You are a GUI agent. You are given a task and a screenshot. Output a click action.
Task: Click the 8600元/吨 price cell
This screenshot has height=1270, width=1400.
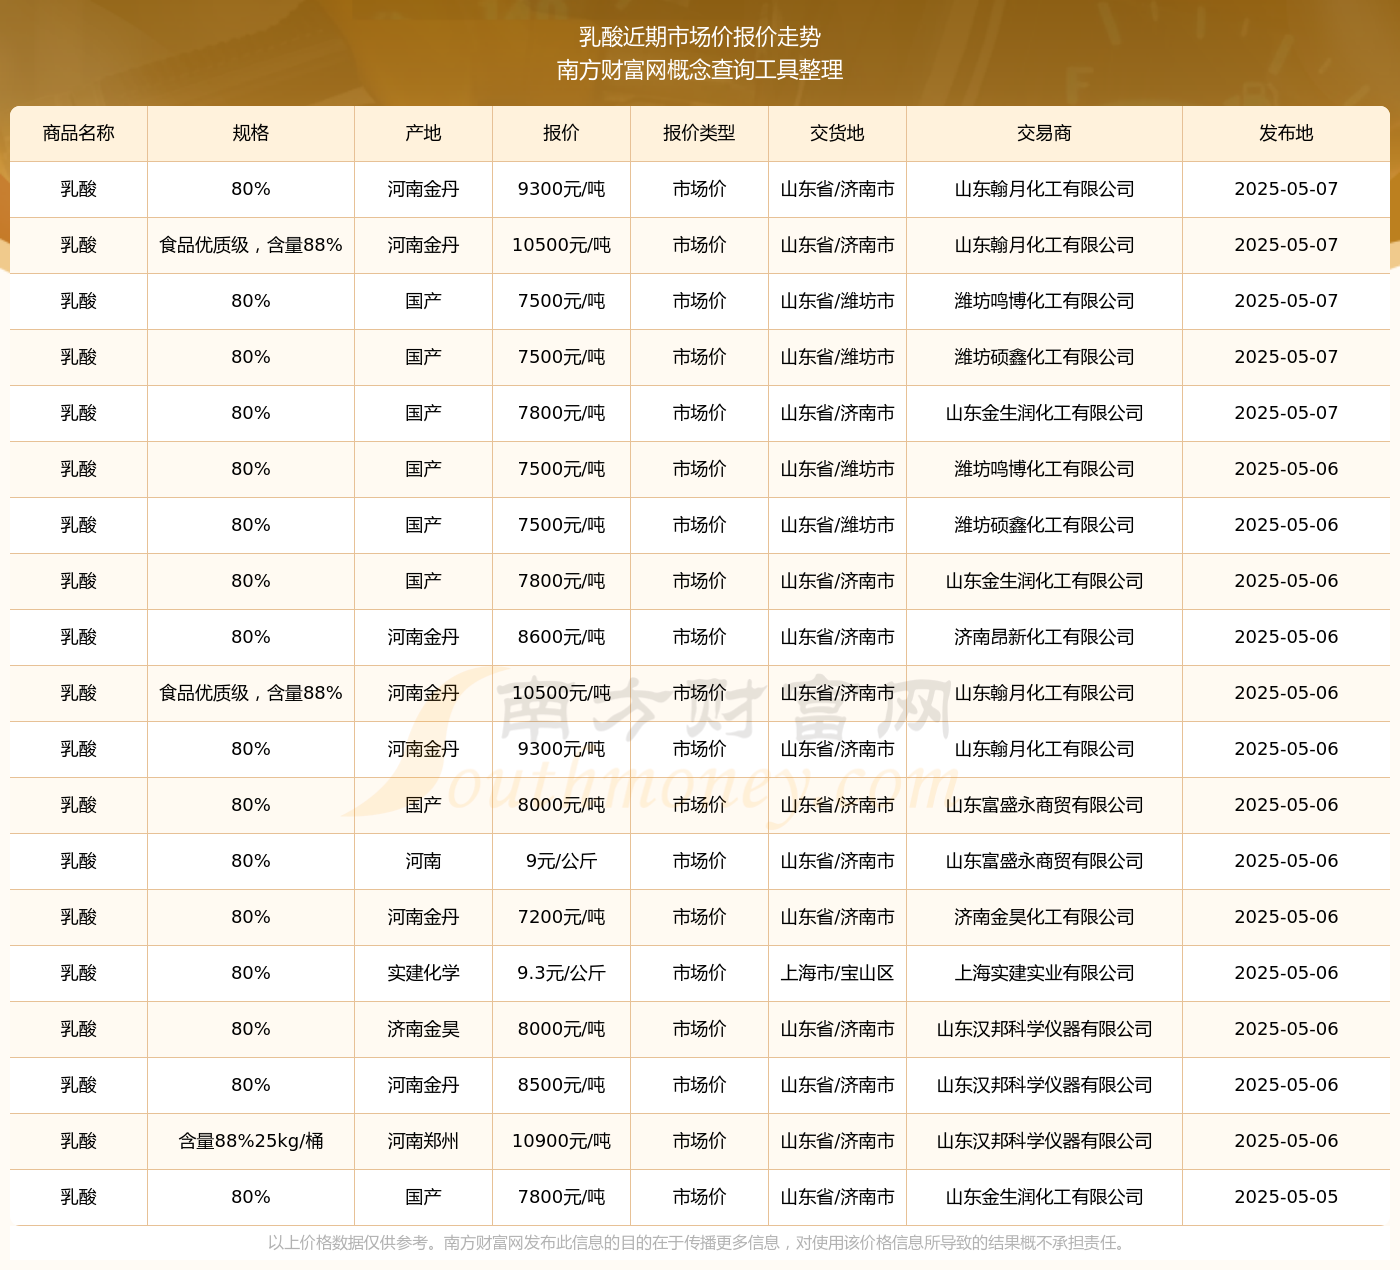point(561,637)
